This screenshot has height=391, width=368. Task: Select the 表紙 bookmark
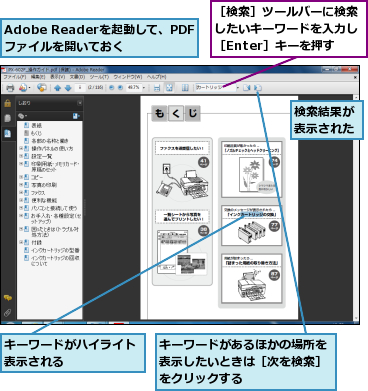pyautogui.click(x=37, y=125)
